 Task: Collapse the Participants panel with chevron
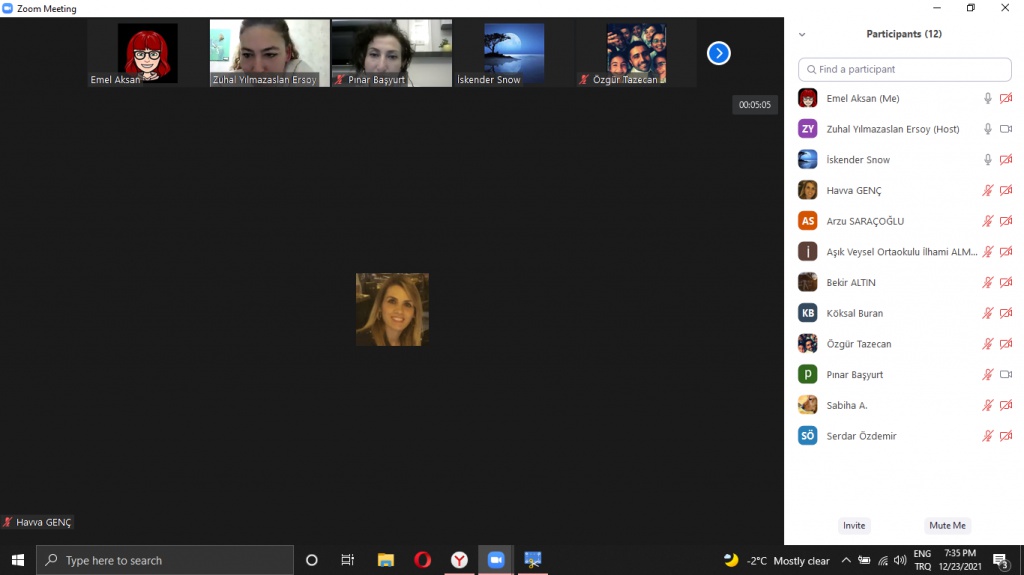(x=801, y=34)
